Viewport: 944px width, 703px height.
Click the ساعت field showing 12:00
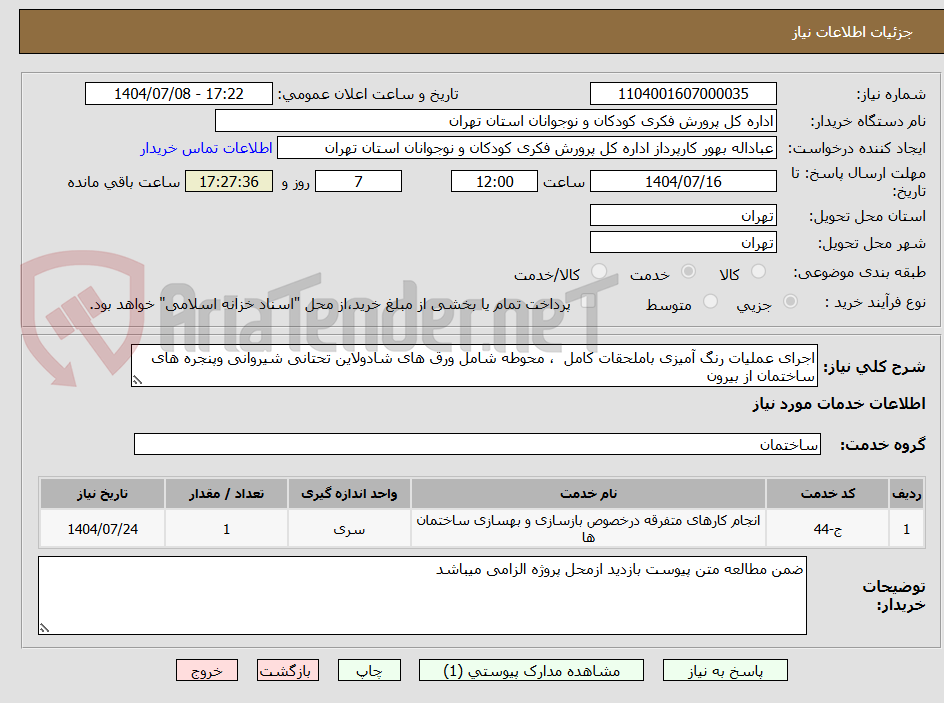pyautogui.click(x=494, y=181)
